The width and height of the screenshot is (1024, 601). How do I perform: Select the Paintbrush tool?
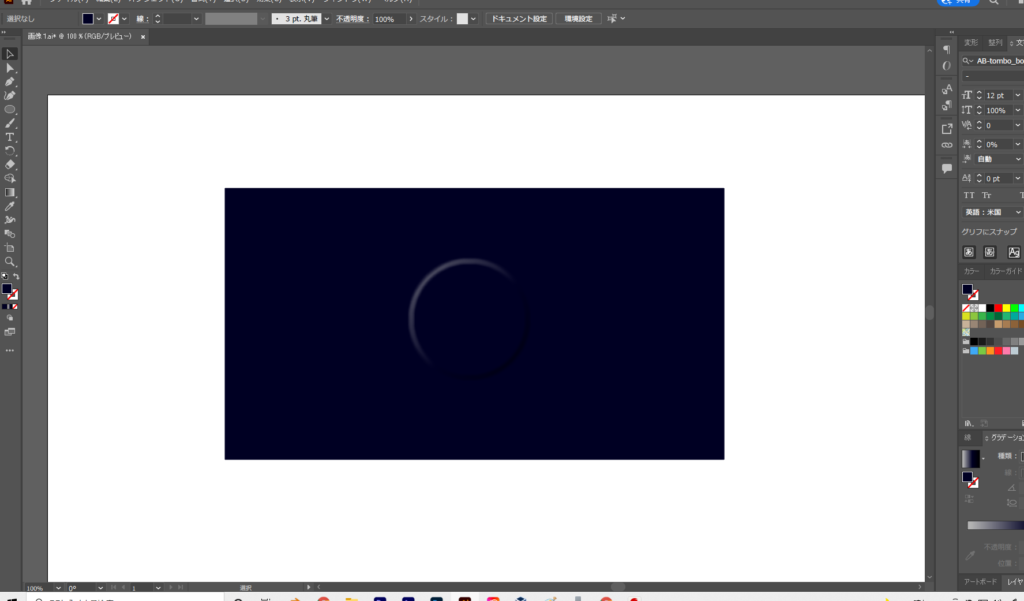pos(10,123)
